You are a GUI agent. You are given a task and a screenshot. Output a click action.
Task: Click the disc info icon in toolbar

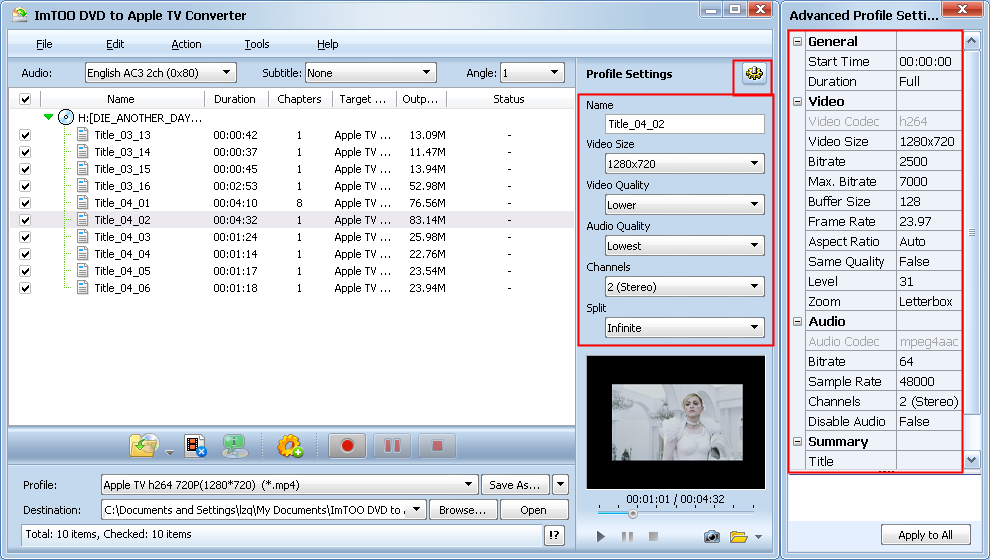[234, 446]
